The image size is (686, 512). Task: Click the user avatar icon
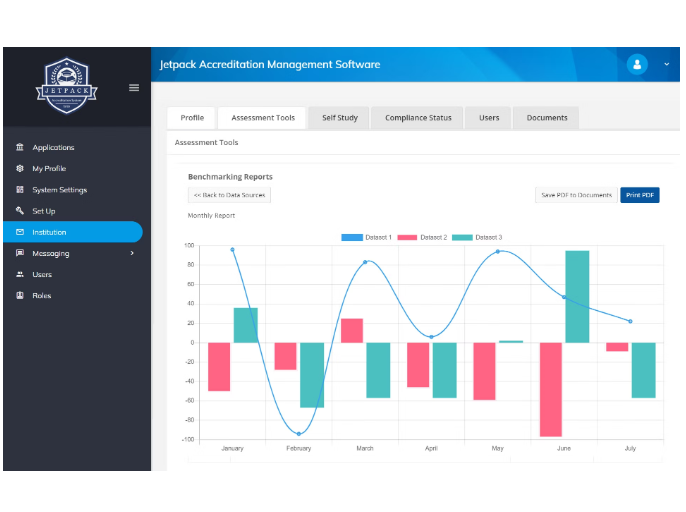[637, 64]
